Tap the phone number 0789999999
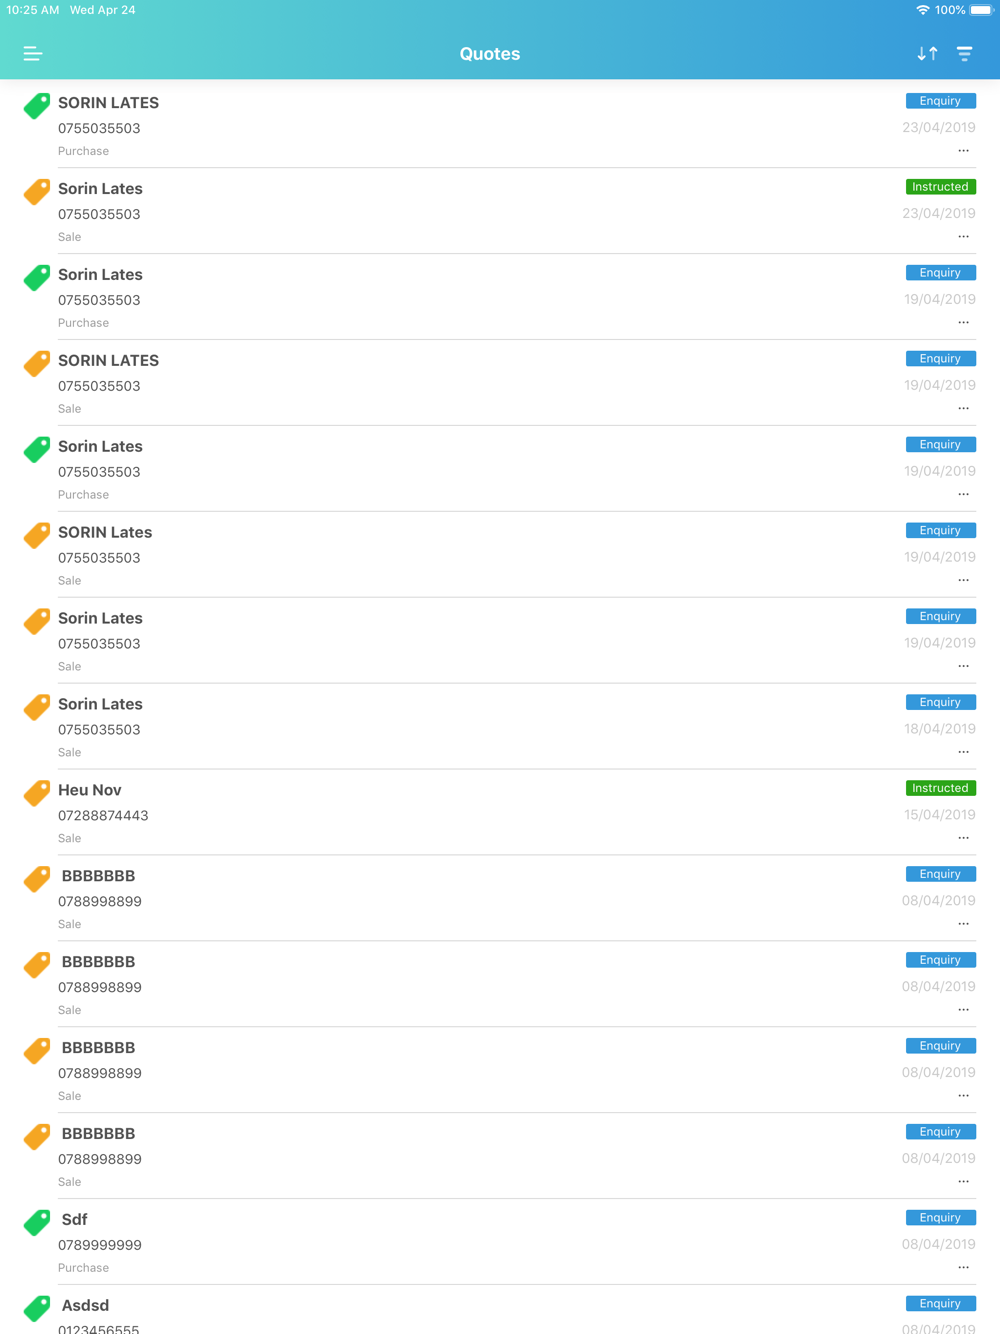This screenshot has width=1000, height=1334. pyautogui.click(x=100, y=1245)
